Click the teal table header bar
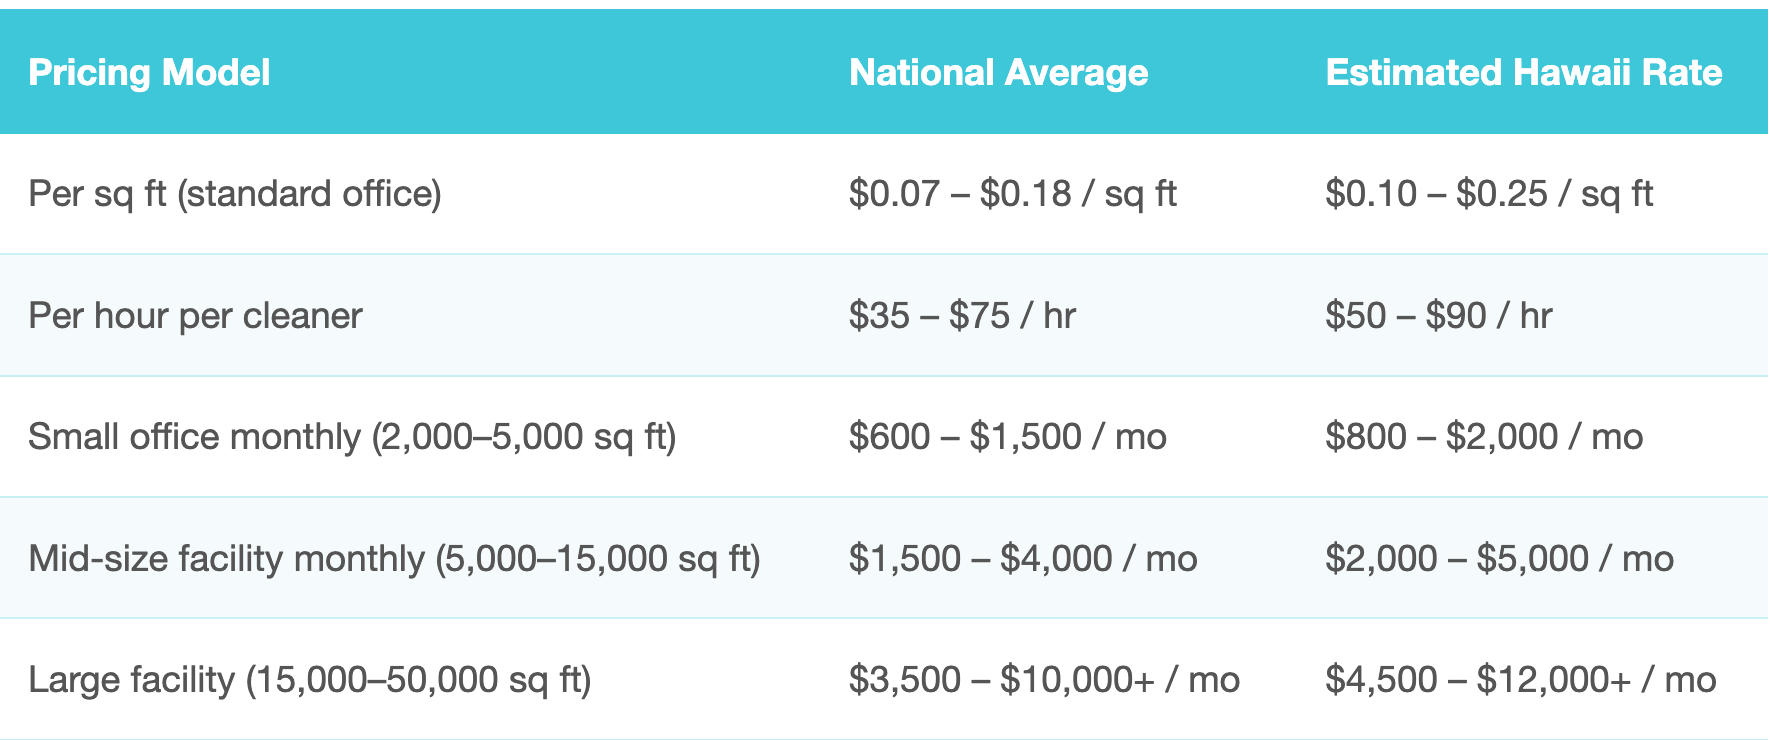The image size is (1770, 740). click(x=884, y=72)
